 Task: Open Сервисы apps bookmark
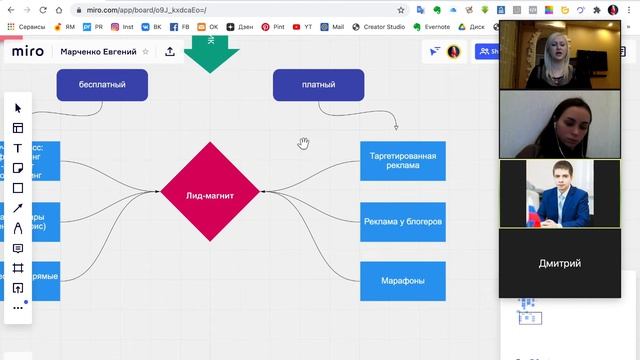click(x=26, y=27)
